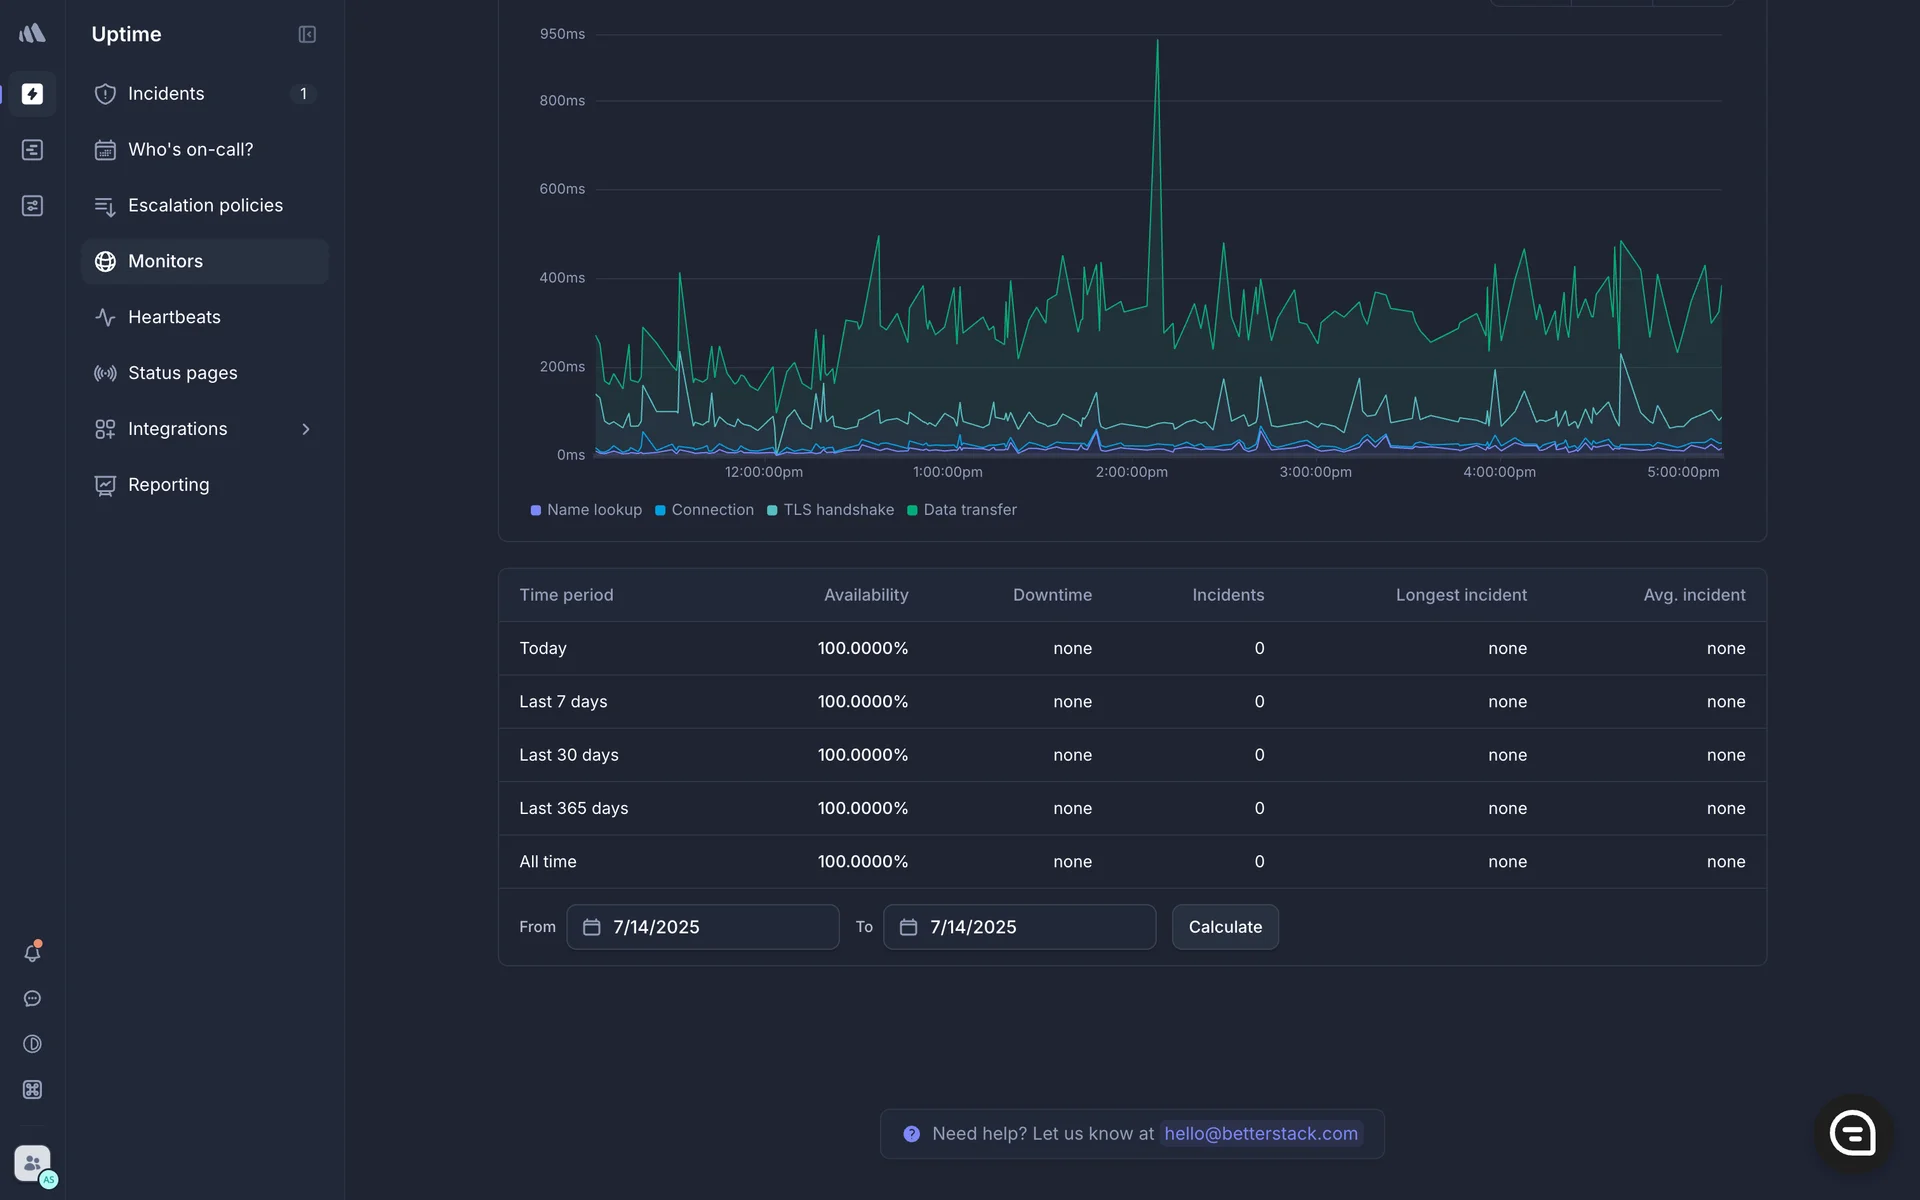Image resolution: width=1920 pixels, height=1200 pixels.
Task: Collapse the sidebar panel icon
Action: coord(307,35)
